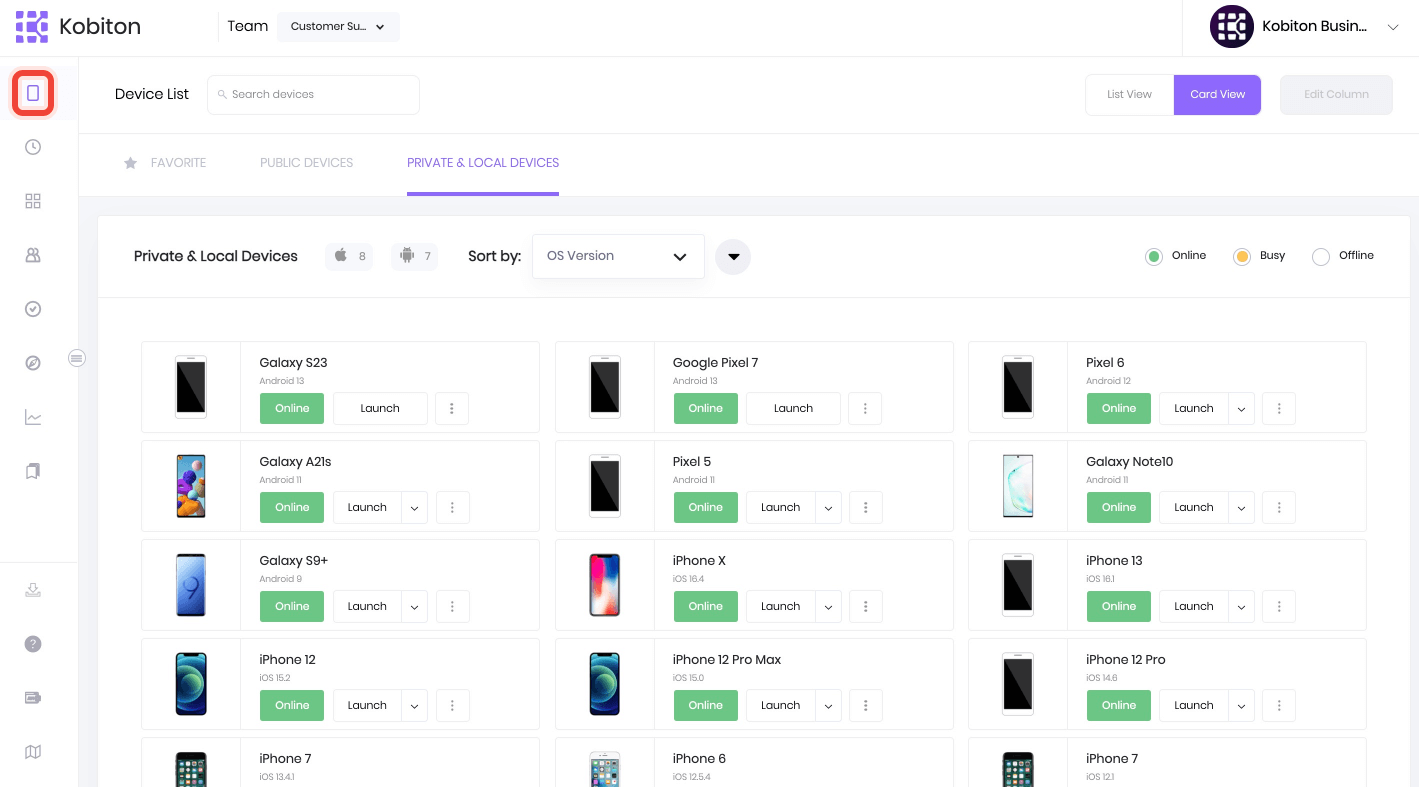Open the map icon in sidebar

[x=33, y=752]
